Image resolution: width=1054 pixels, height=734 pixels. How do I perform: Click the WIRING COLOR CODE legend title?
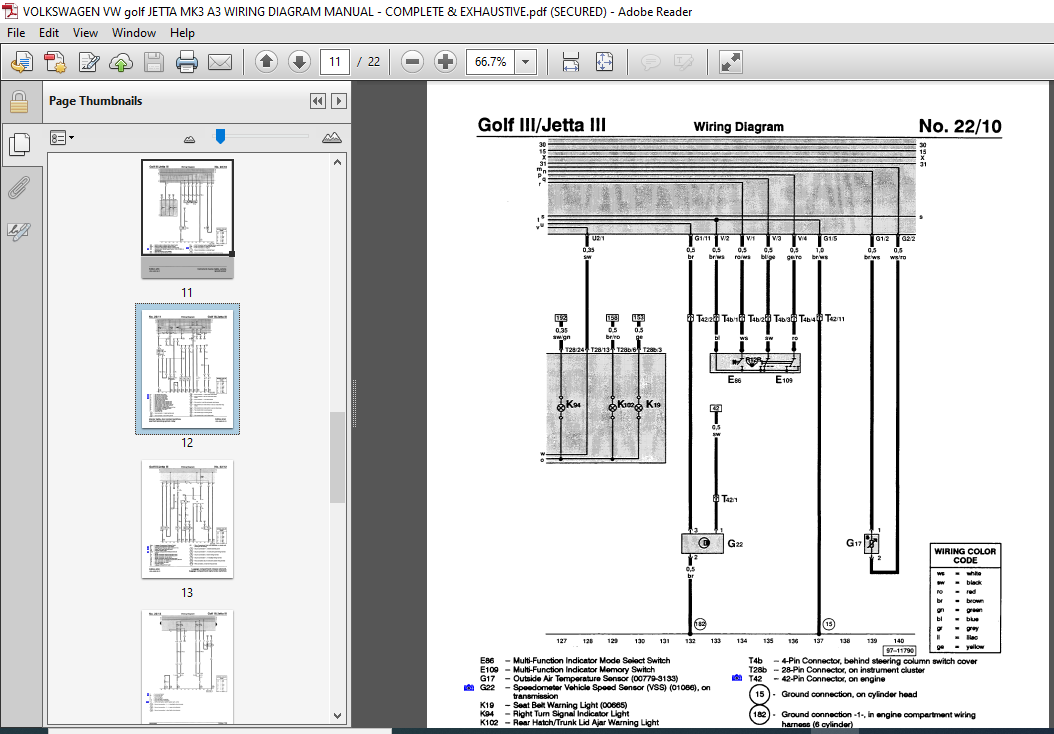(965, 555)
